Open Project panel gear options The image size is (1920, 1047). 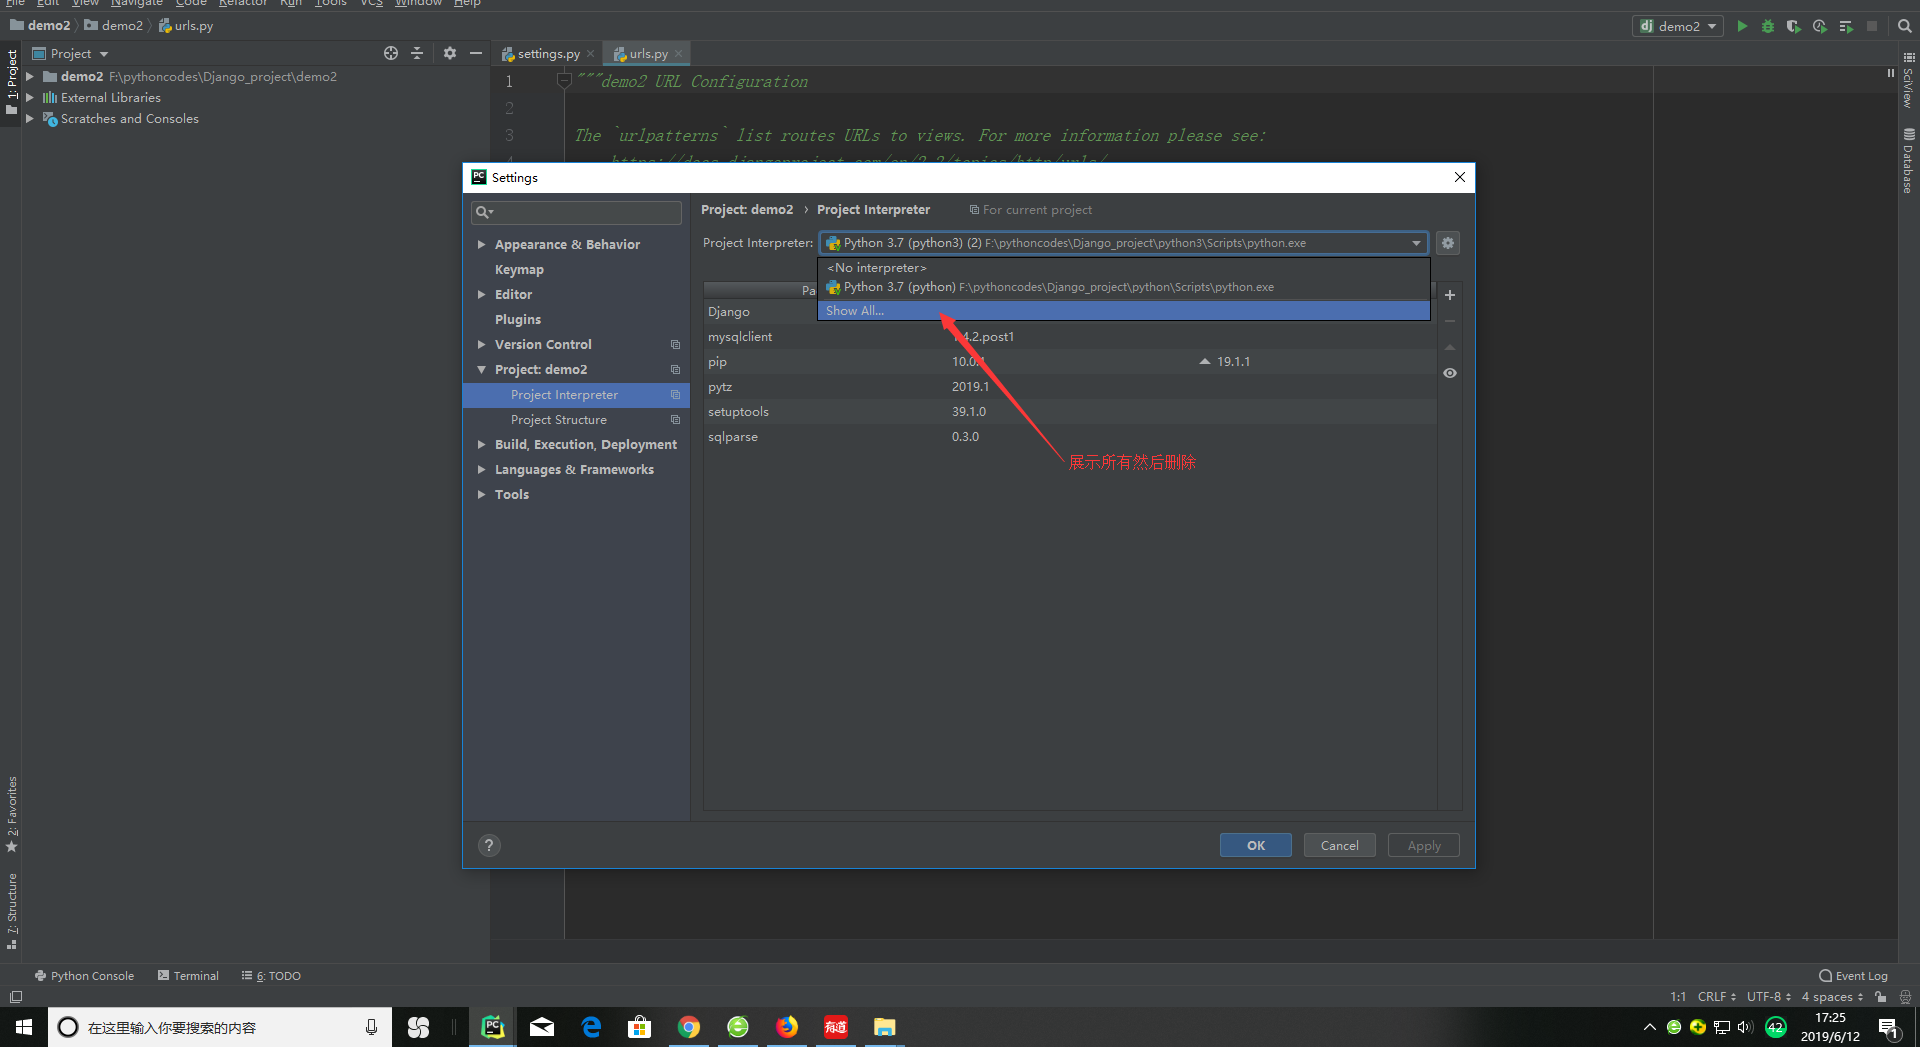[450, 53]
